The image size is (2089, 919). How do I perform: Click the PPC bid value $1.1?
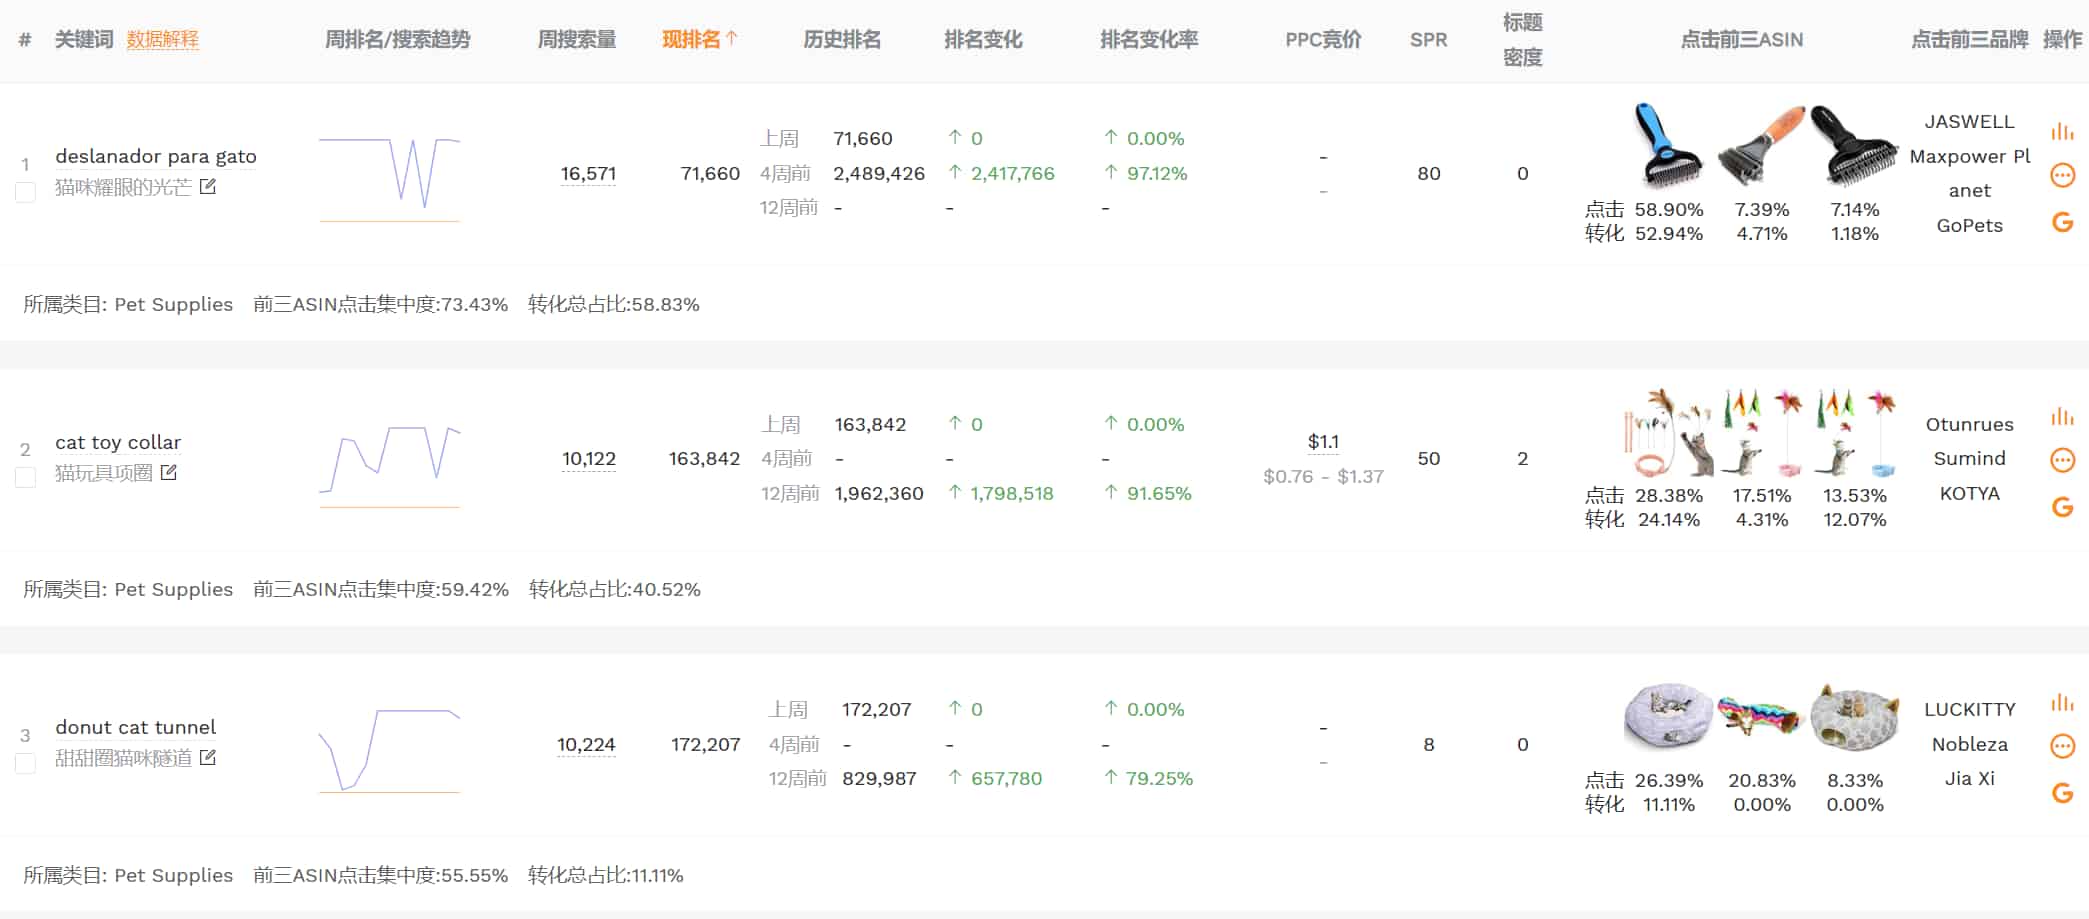tap(1324, 440)
